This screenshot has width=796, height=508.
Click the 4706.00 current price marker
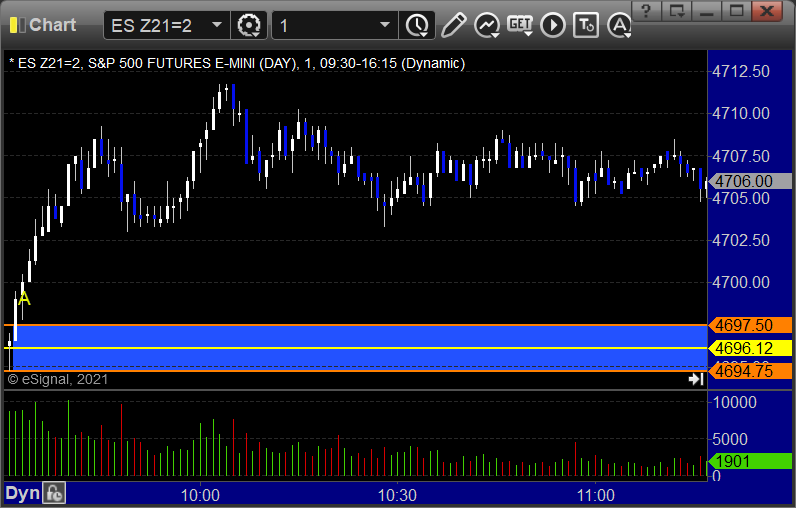click(x=750, y=181)
